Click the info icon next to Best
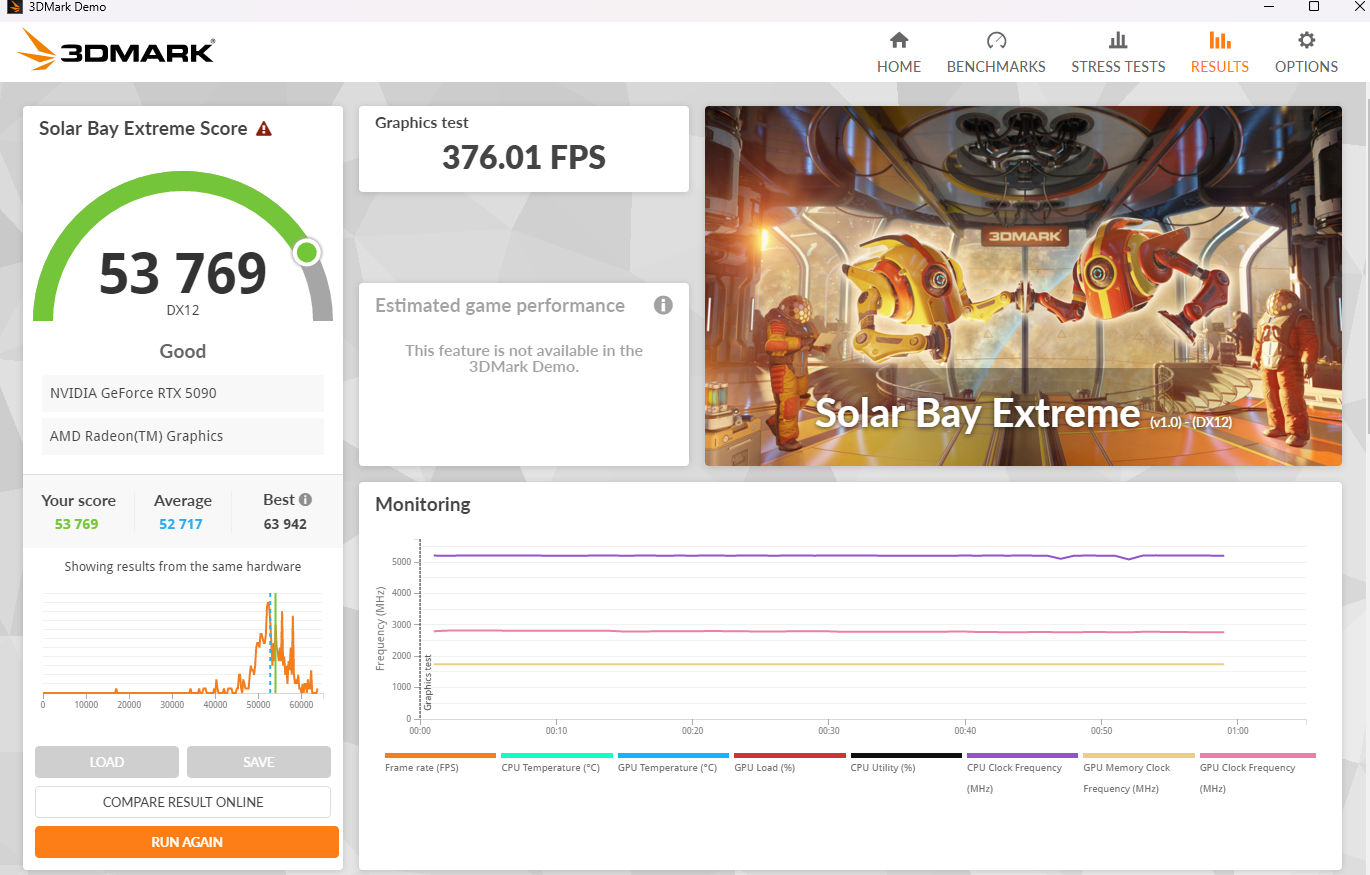Image resolution: width=1370 pixels, height=875 pixels. [x=305, y=500]
